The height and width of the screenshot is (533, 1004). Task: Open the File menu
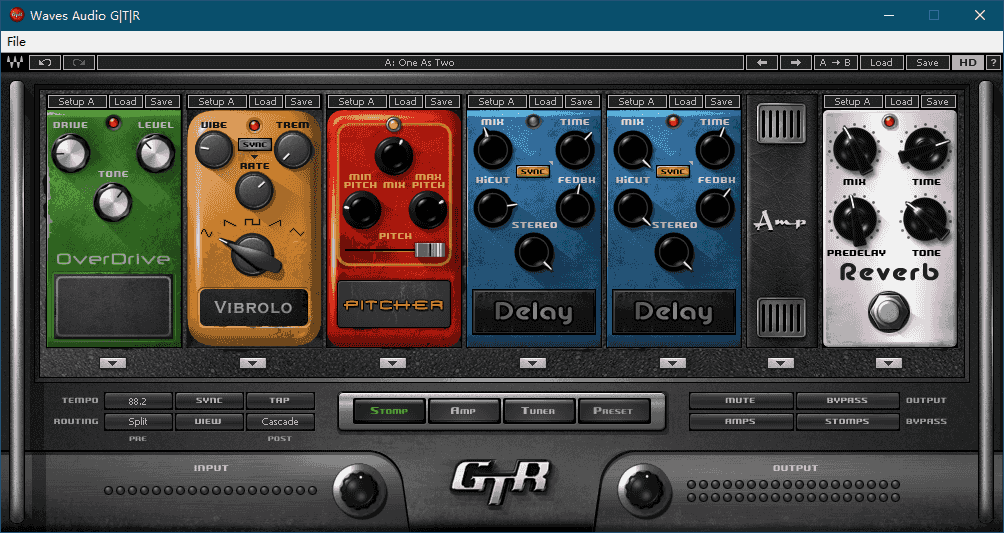coord(16,42)
